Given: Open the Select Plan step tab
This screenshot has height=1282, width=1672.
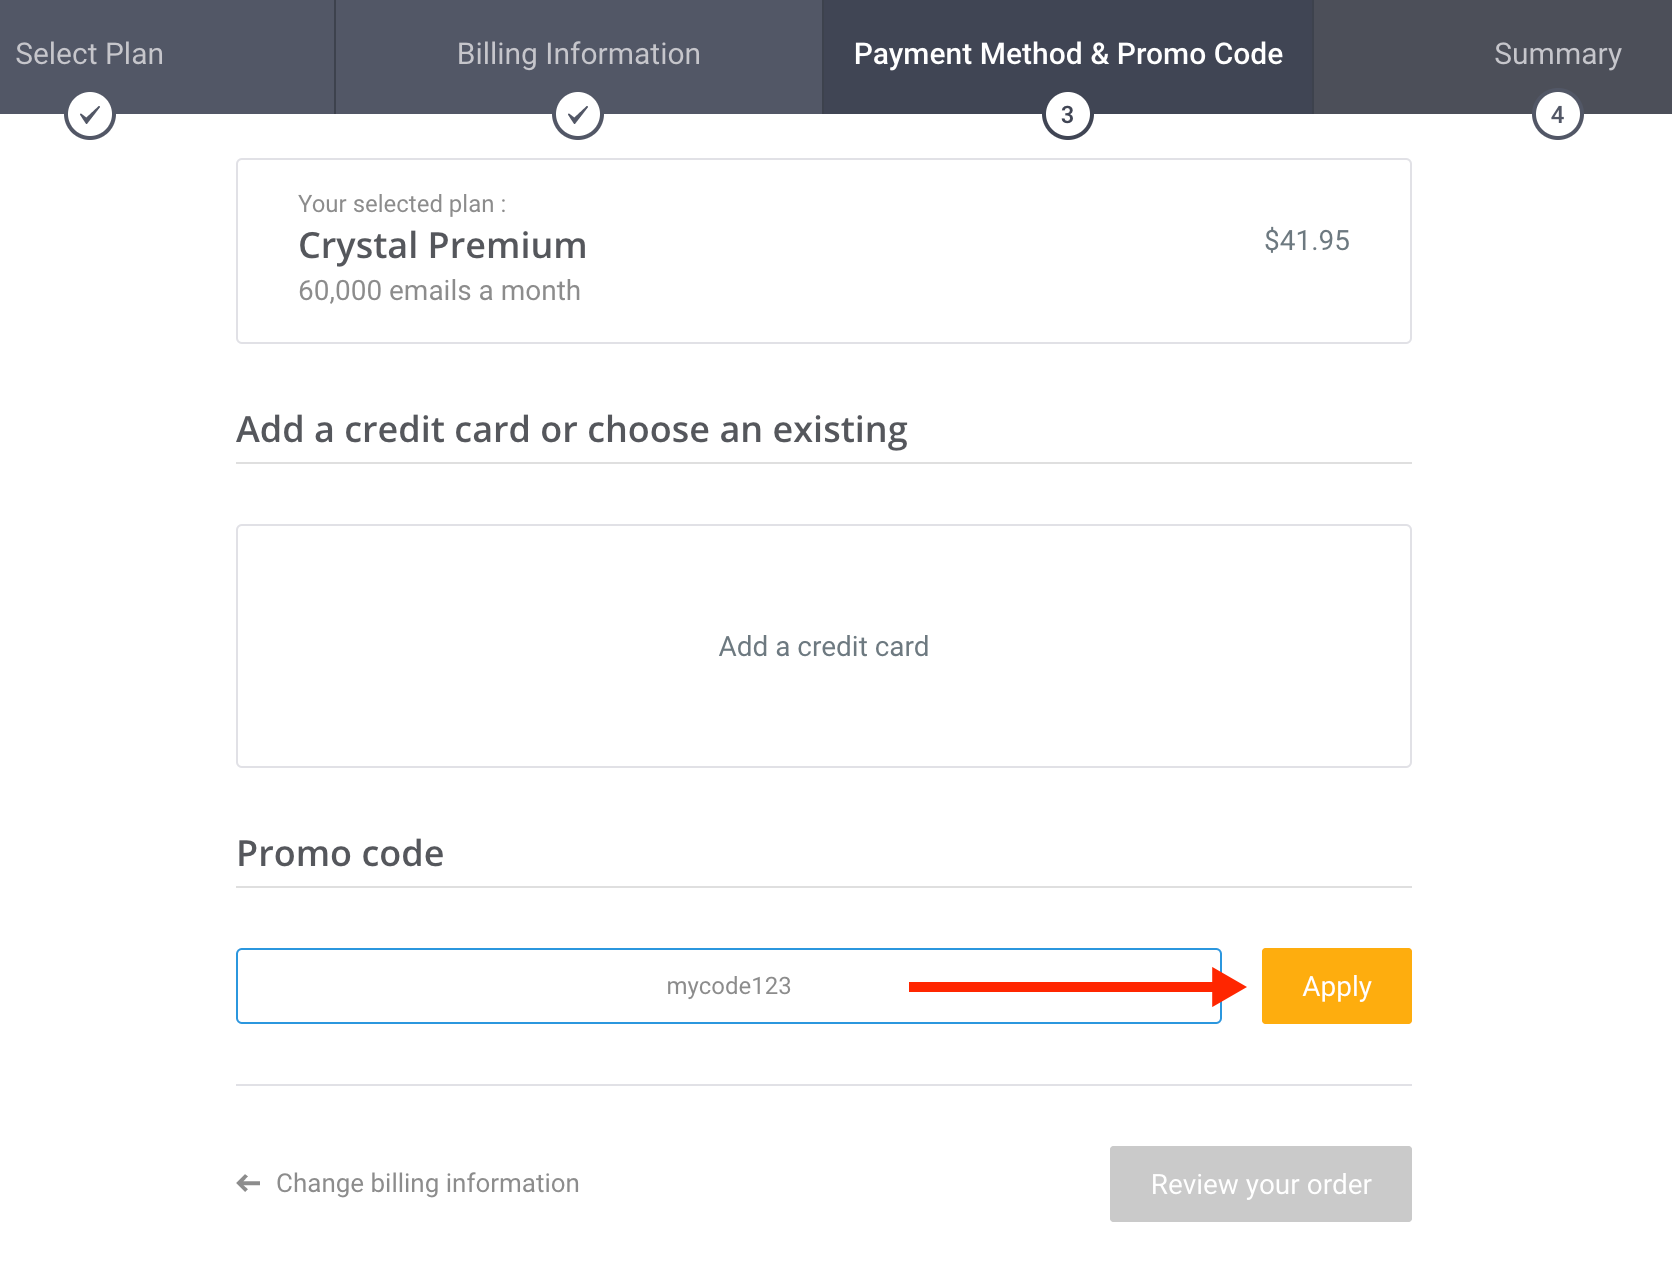Looking at the screenshot, I should click(x=167, y=56).
